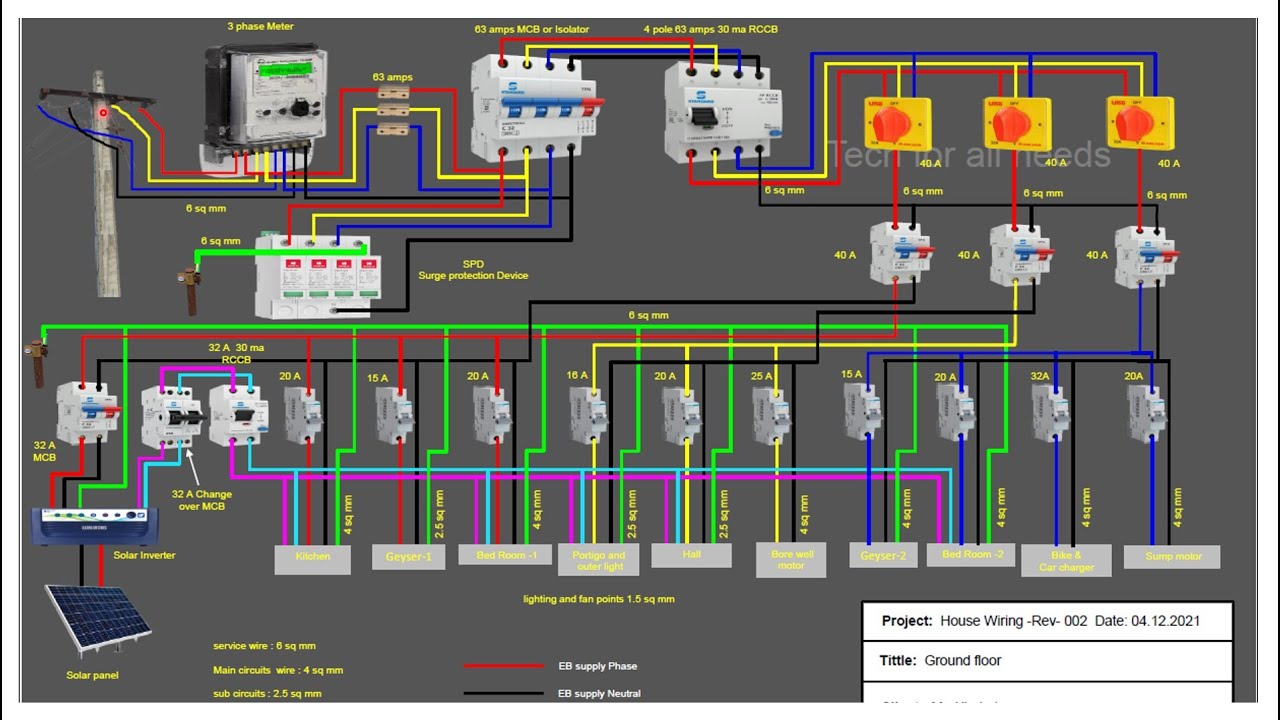Image resolution: width=1280 pixels, height=720 pixels.
Task: Select the 'EB supply Phase' legend text
Action: click(597, 666)
